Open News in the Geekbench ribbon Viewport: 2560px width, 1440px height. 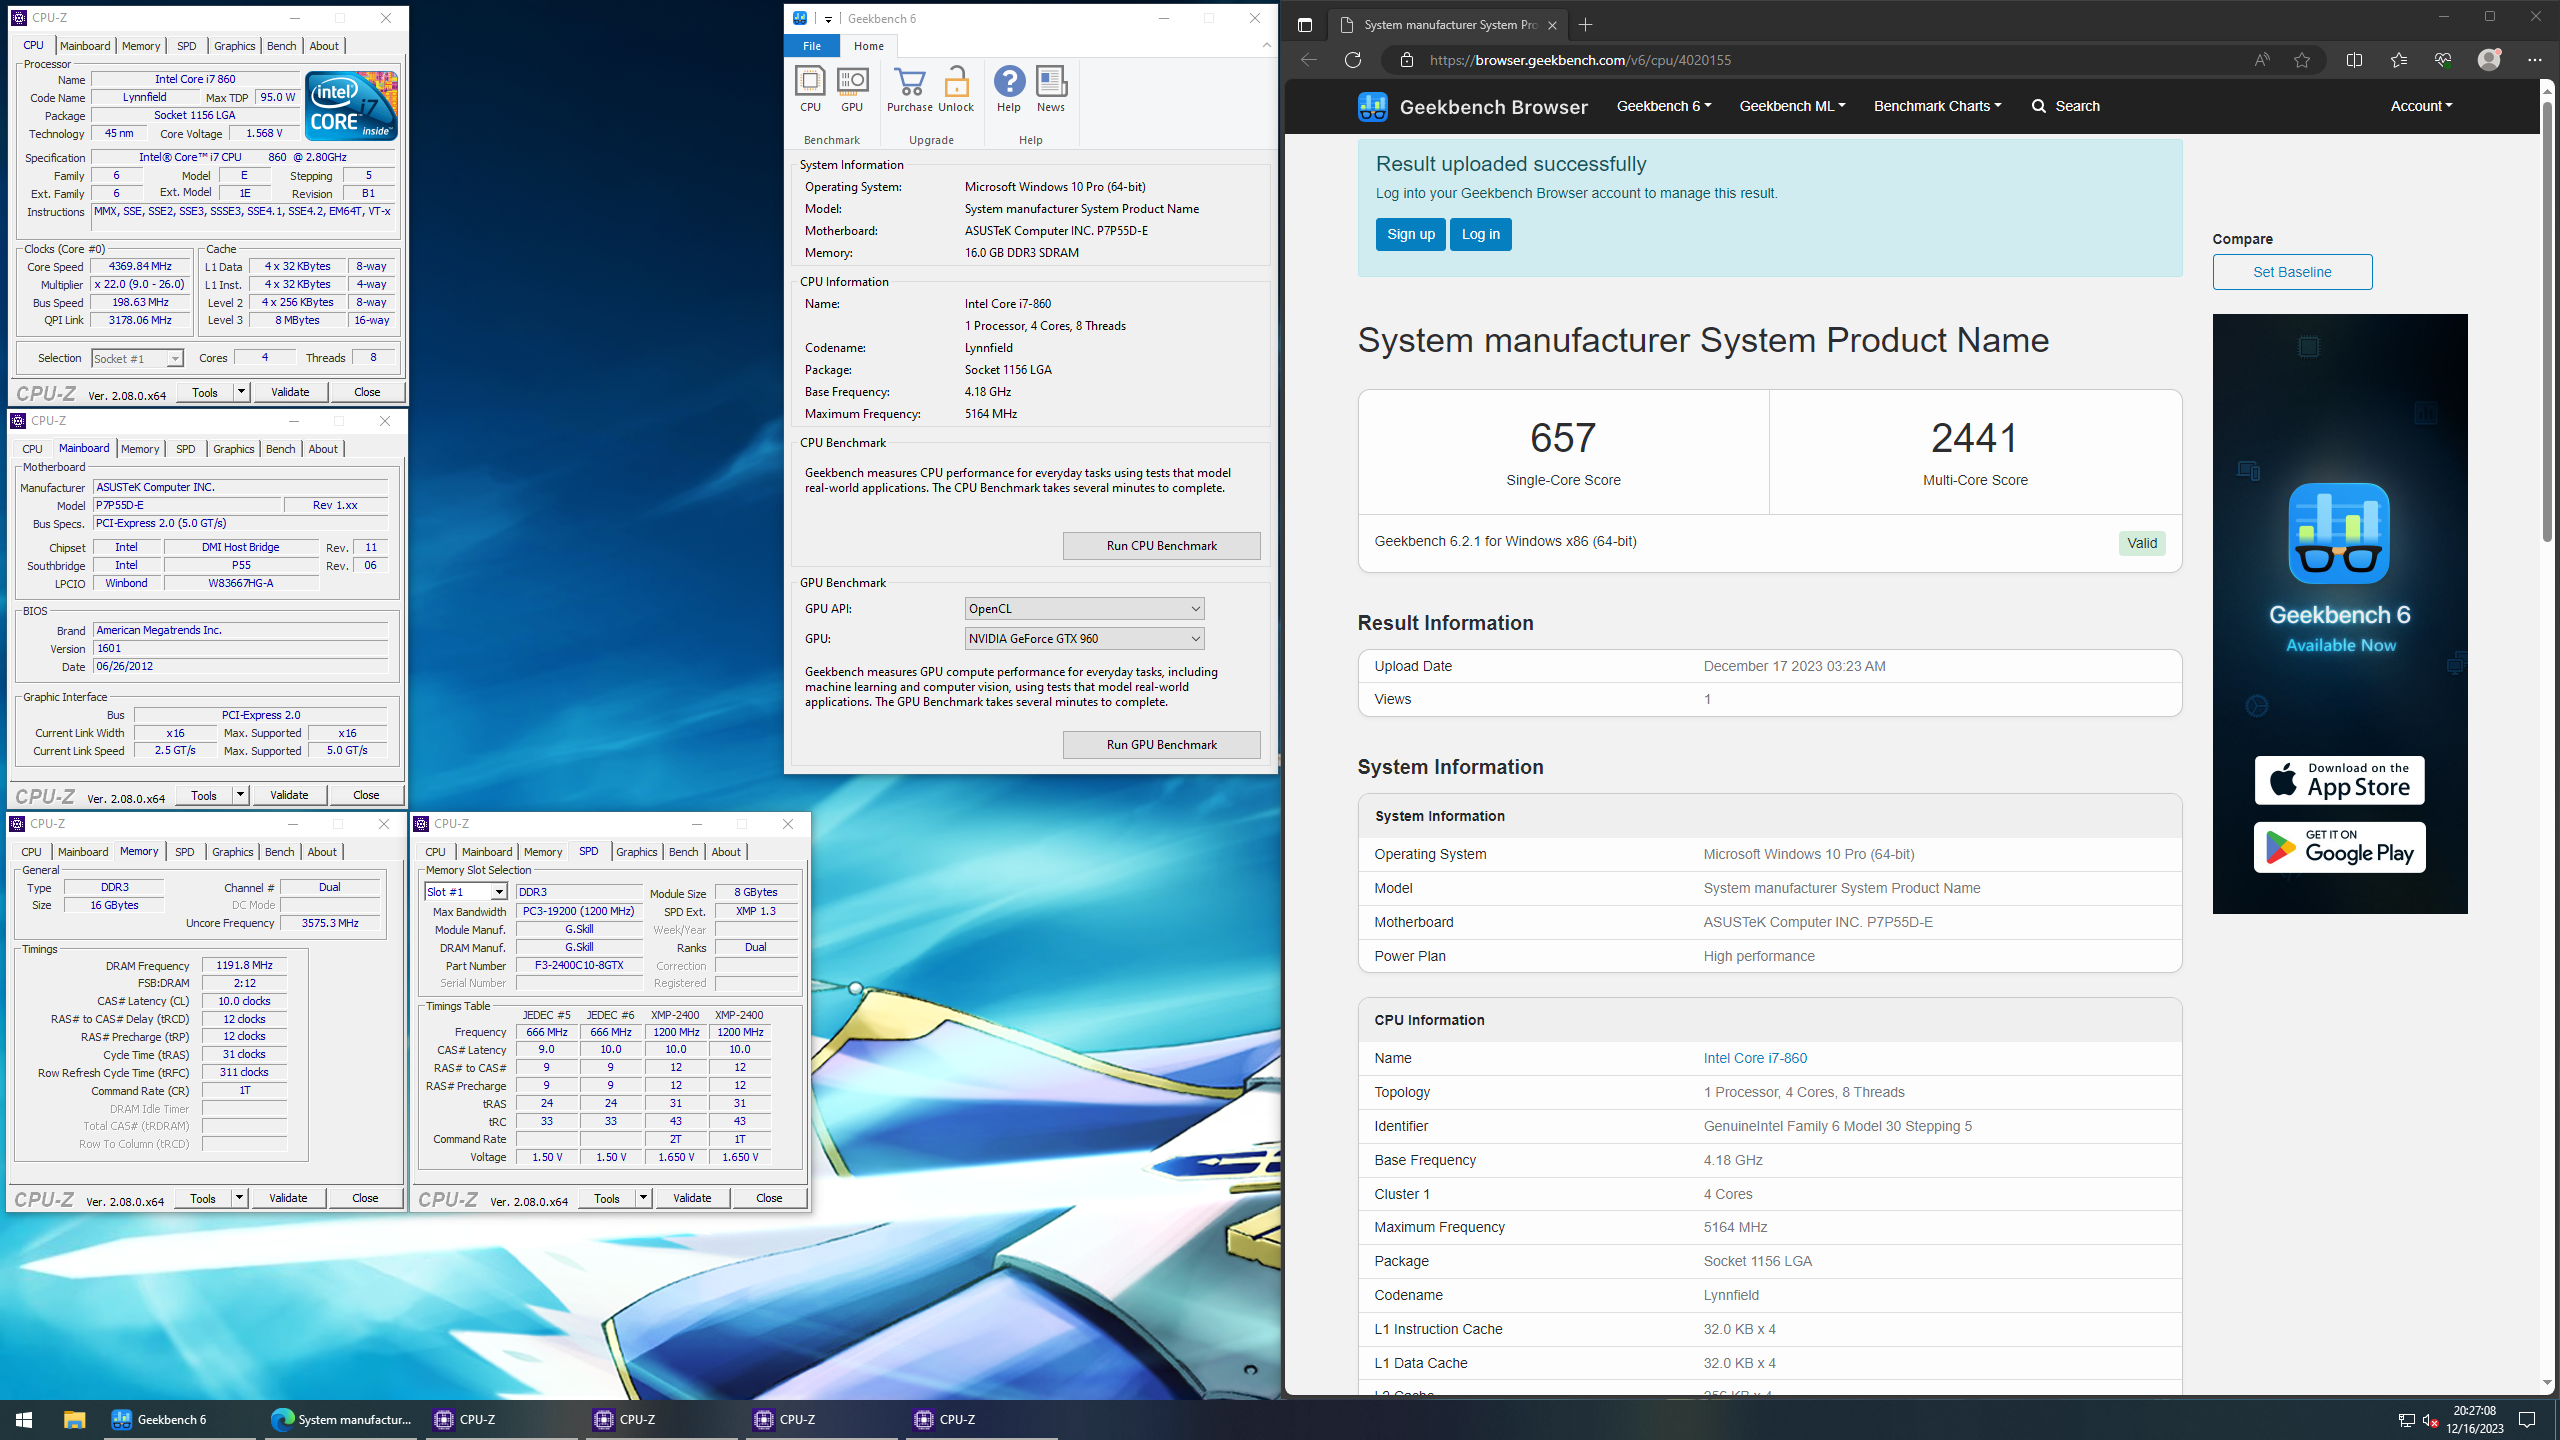(1051, 89)
